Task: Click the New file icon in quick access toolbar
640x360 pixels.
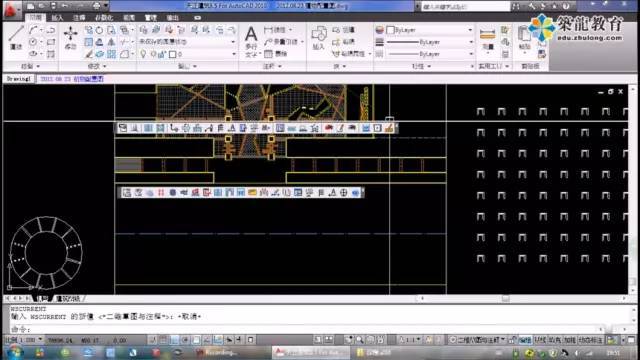Action: coord(31,6)
